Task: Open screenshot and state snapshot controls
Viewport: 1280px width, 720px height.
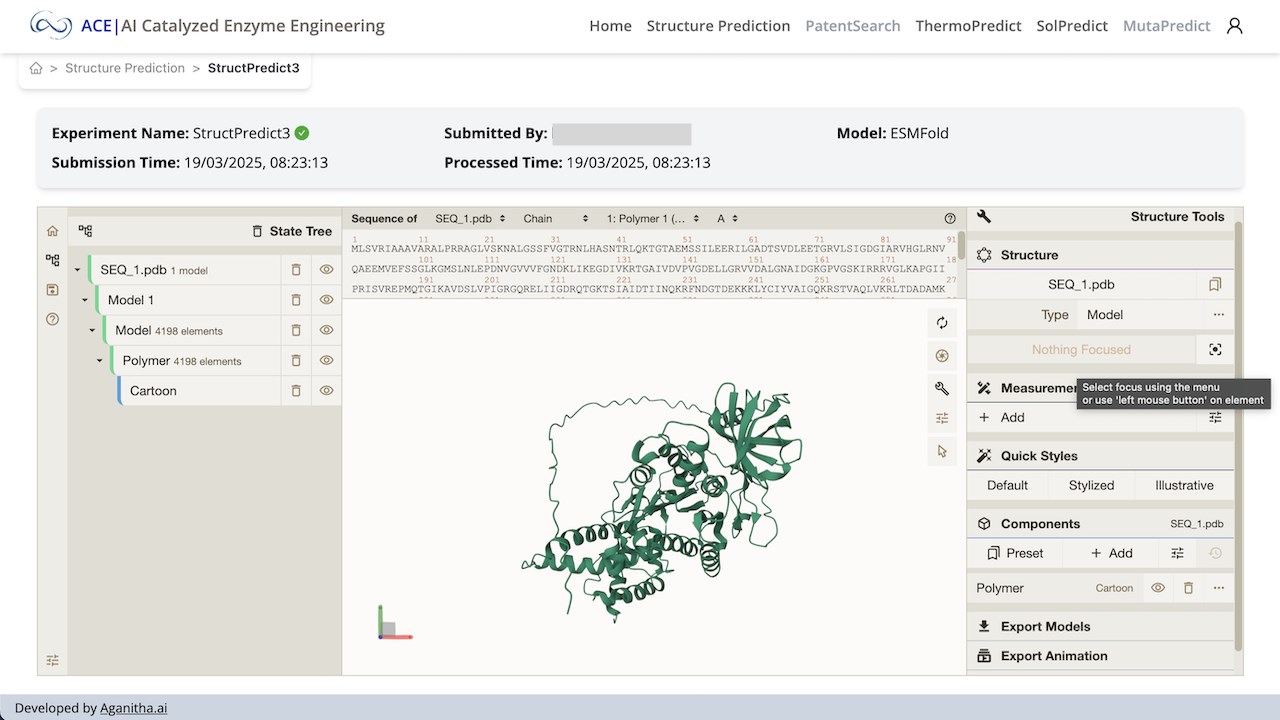Action: pyautogui.click(x=941, y=356)
